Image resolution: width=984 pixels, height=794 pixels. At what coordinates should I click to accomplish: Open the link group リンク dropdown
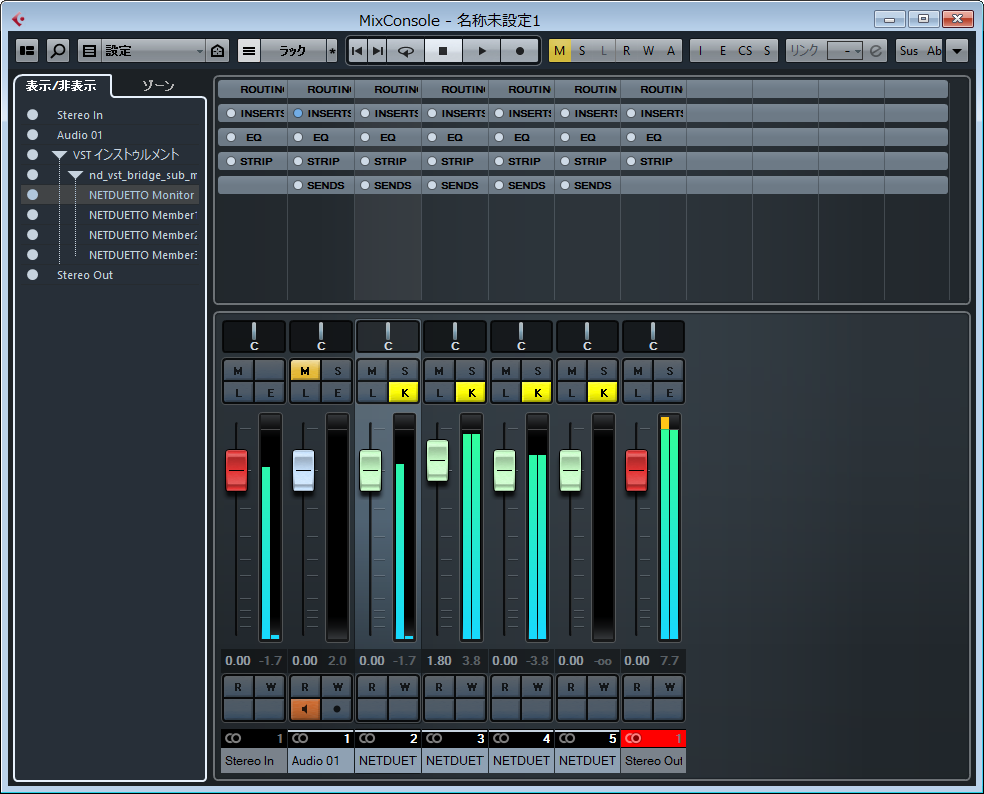(845, 51)
